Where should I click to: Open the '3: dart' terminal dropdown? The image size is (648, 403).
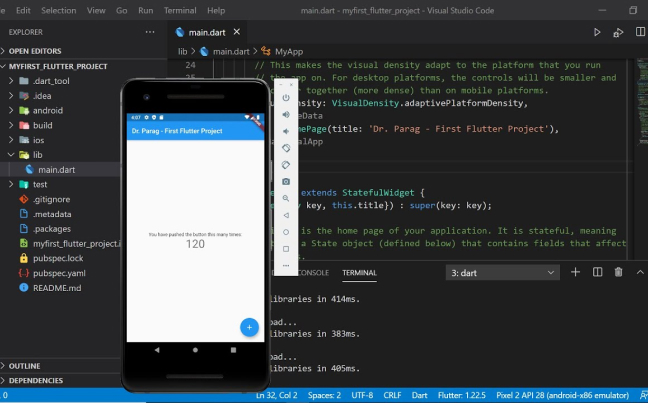(502, 272)
